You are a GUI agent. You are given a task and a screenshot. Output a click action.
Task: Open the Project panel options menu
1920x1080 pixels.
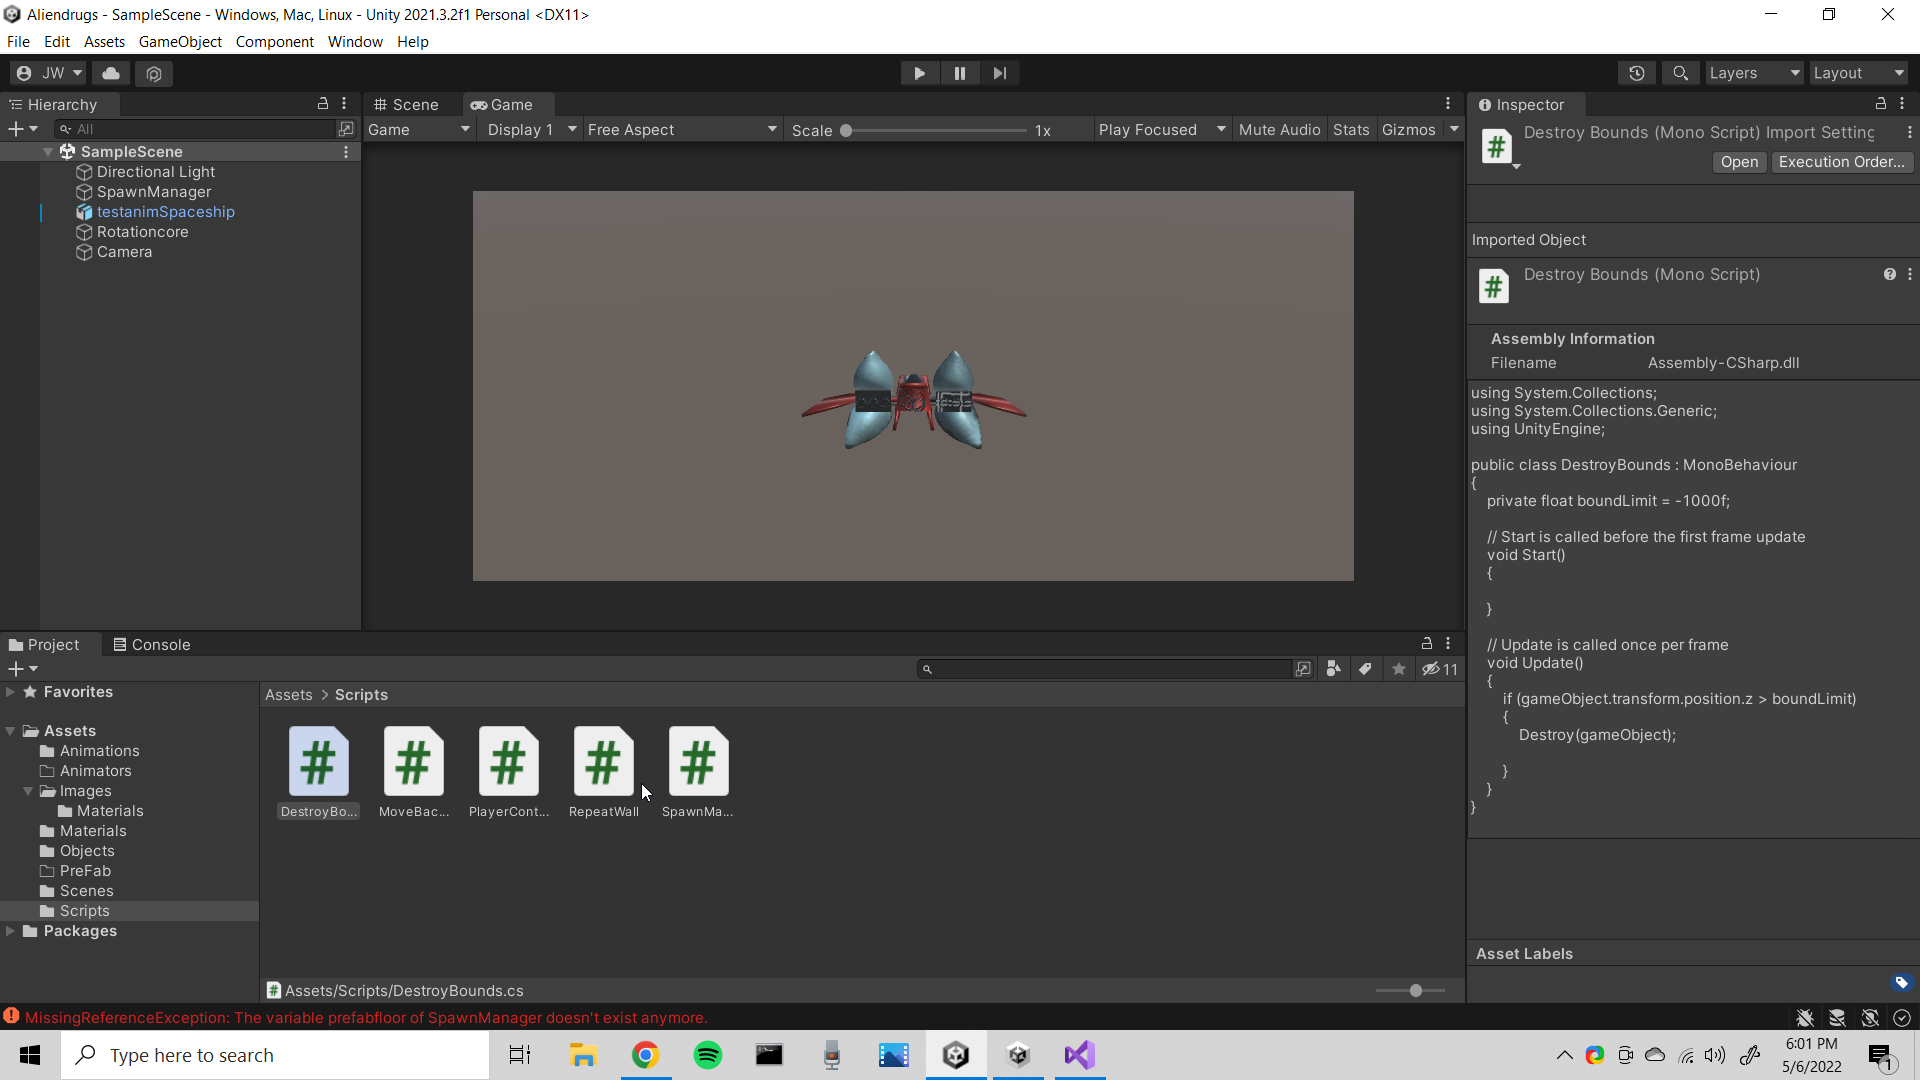pos(1447,643)
